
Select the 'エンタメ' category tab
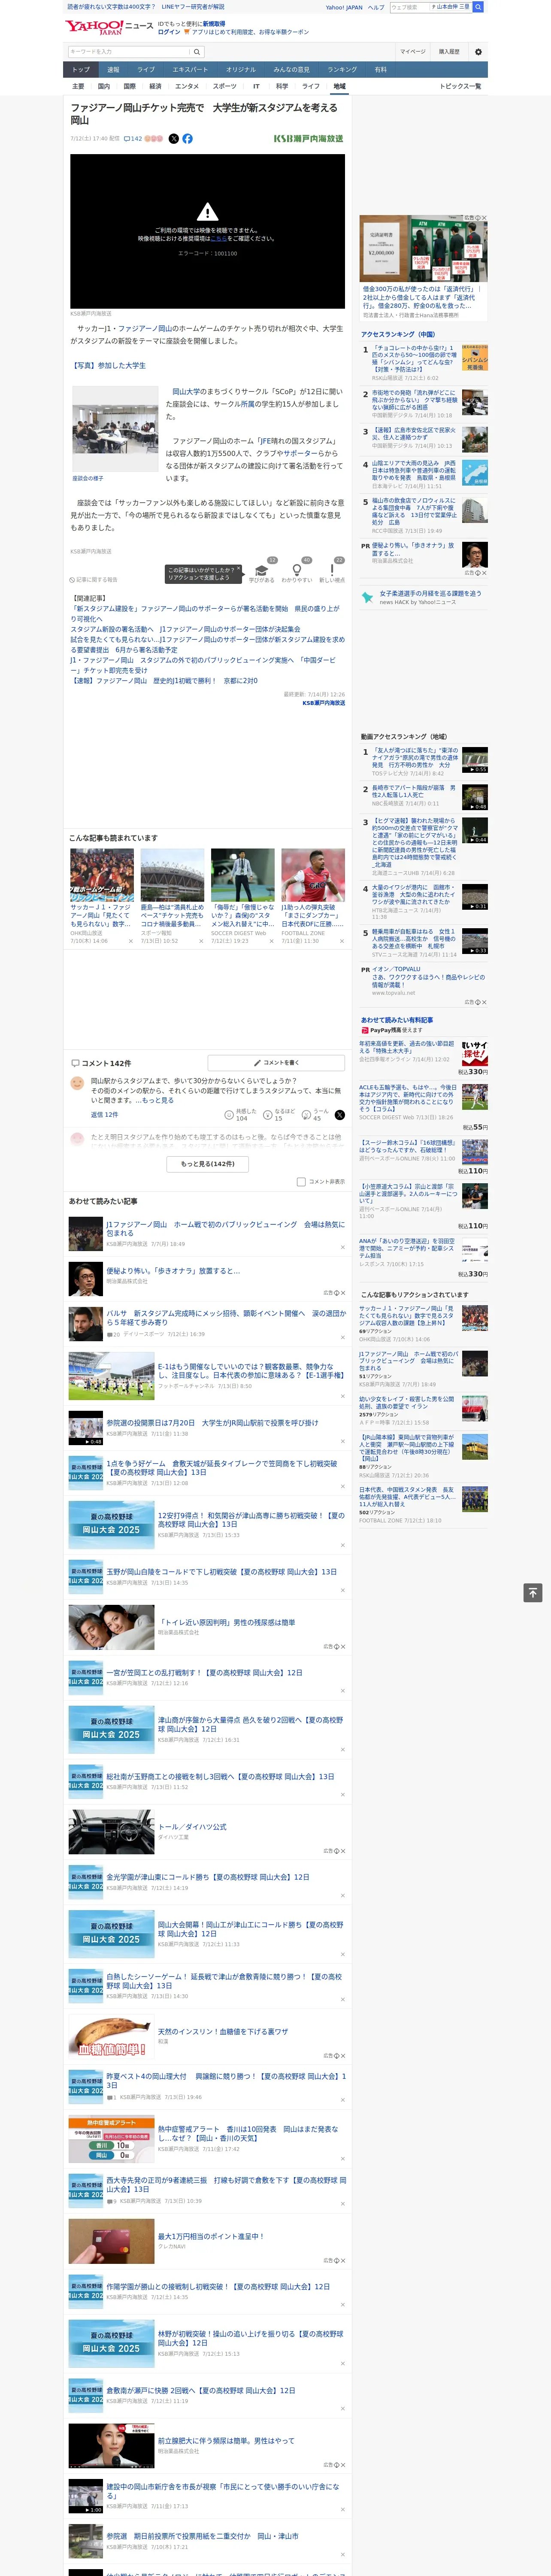click(187, 86)
